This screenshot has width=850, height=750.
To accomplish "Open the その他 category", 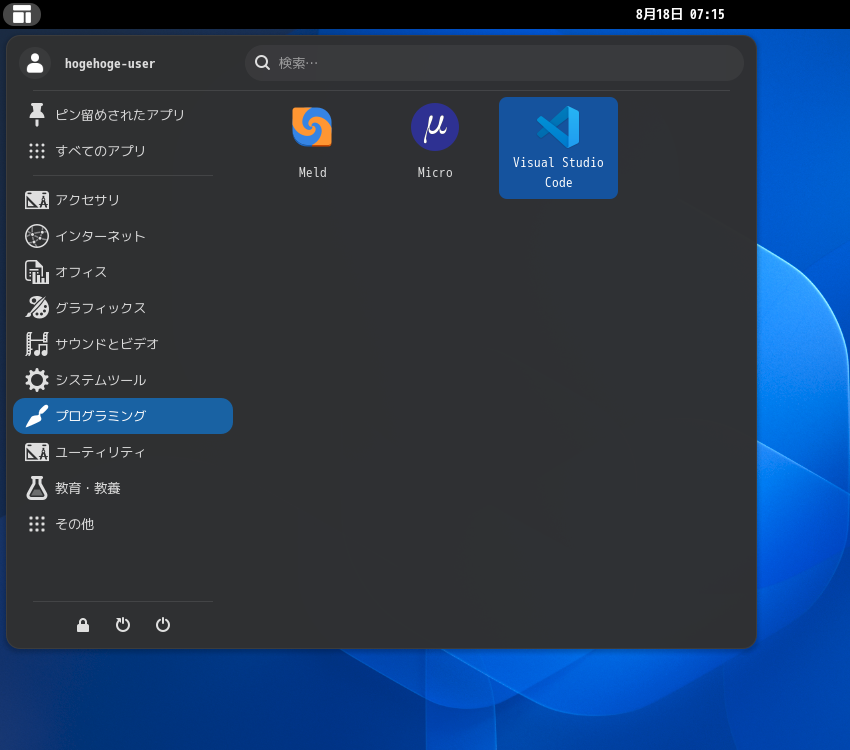I will coord(123,524).
